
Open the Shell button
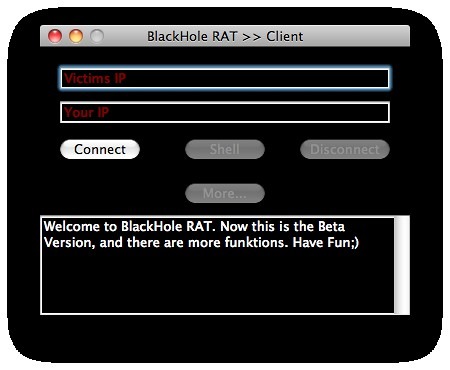pyautogui.click(x=225, y=149)
